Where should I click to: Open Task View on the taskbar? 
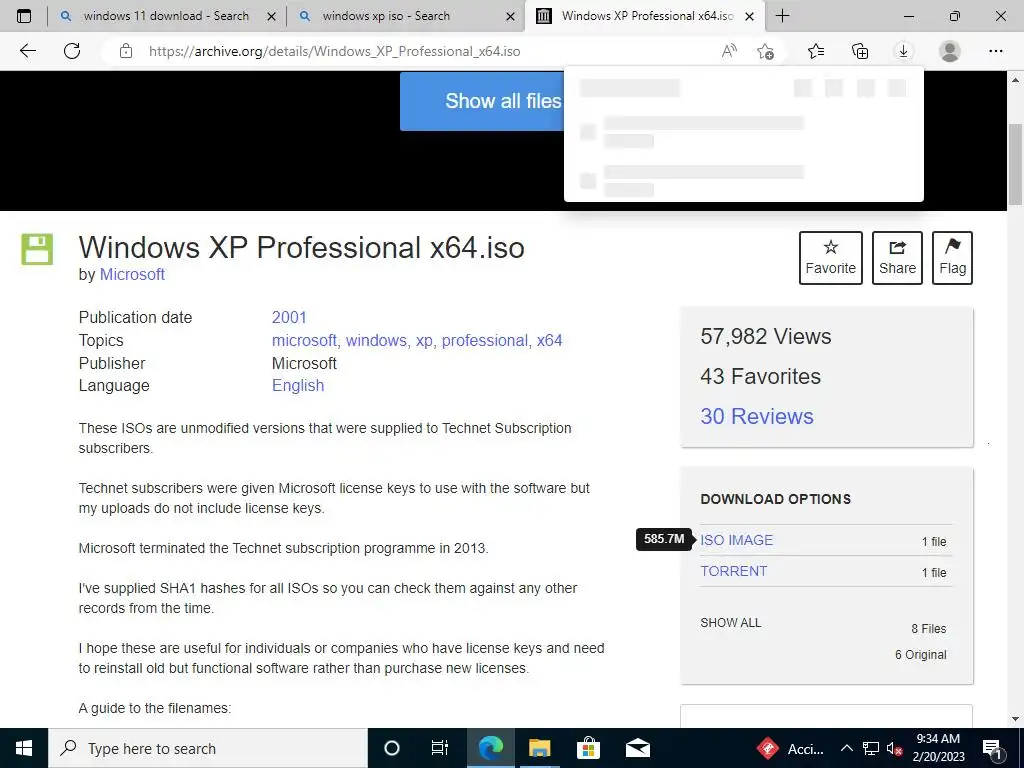click(x=440, y=748)
